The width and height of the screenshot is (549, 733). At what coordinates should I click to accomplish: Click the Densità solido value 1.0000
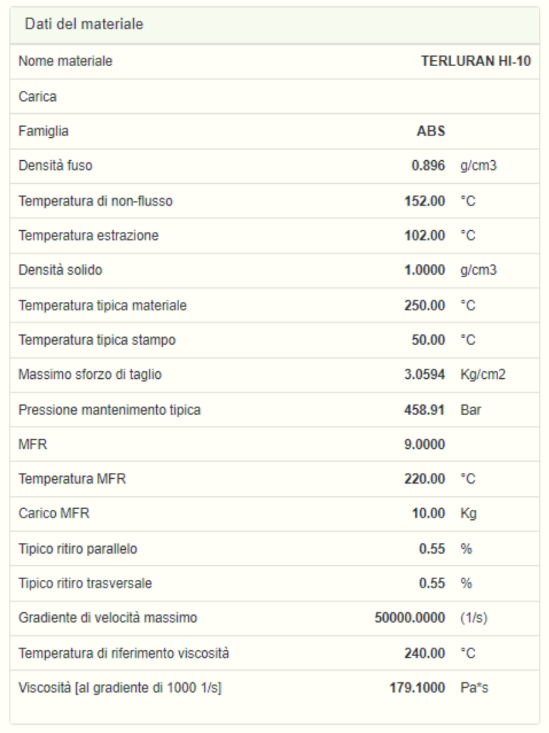pyautogui.click(x=425, y=270)
